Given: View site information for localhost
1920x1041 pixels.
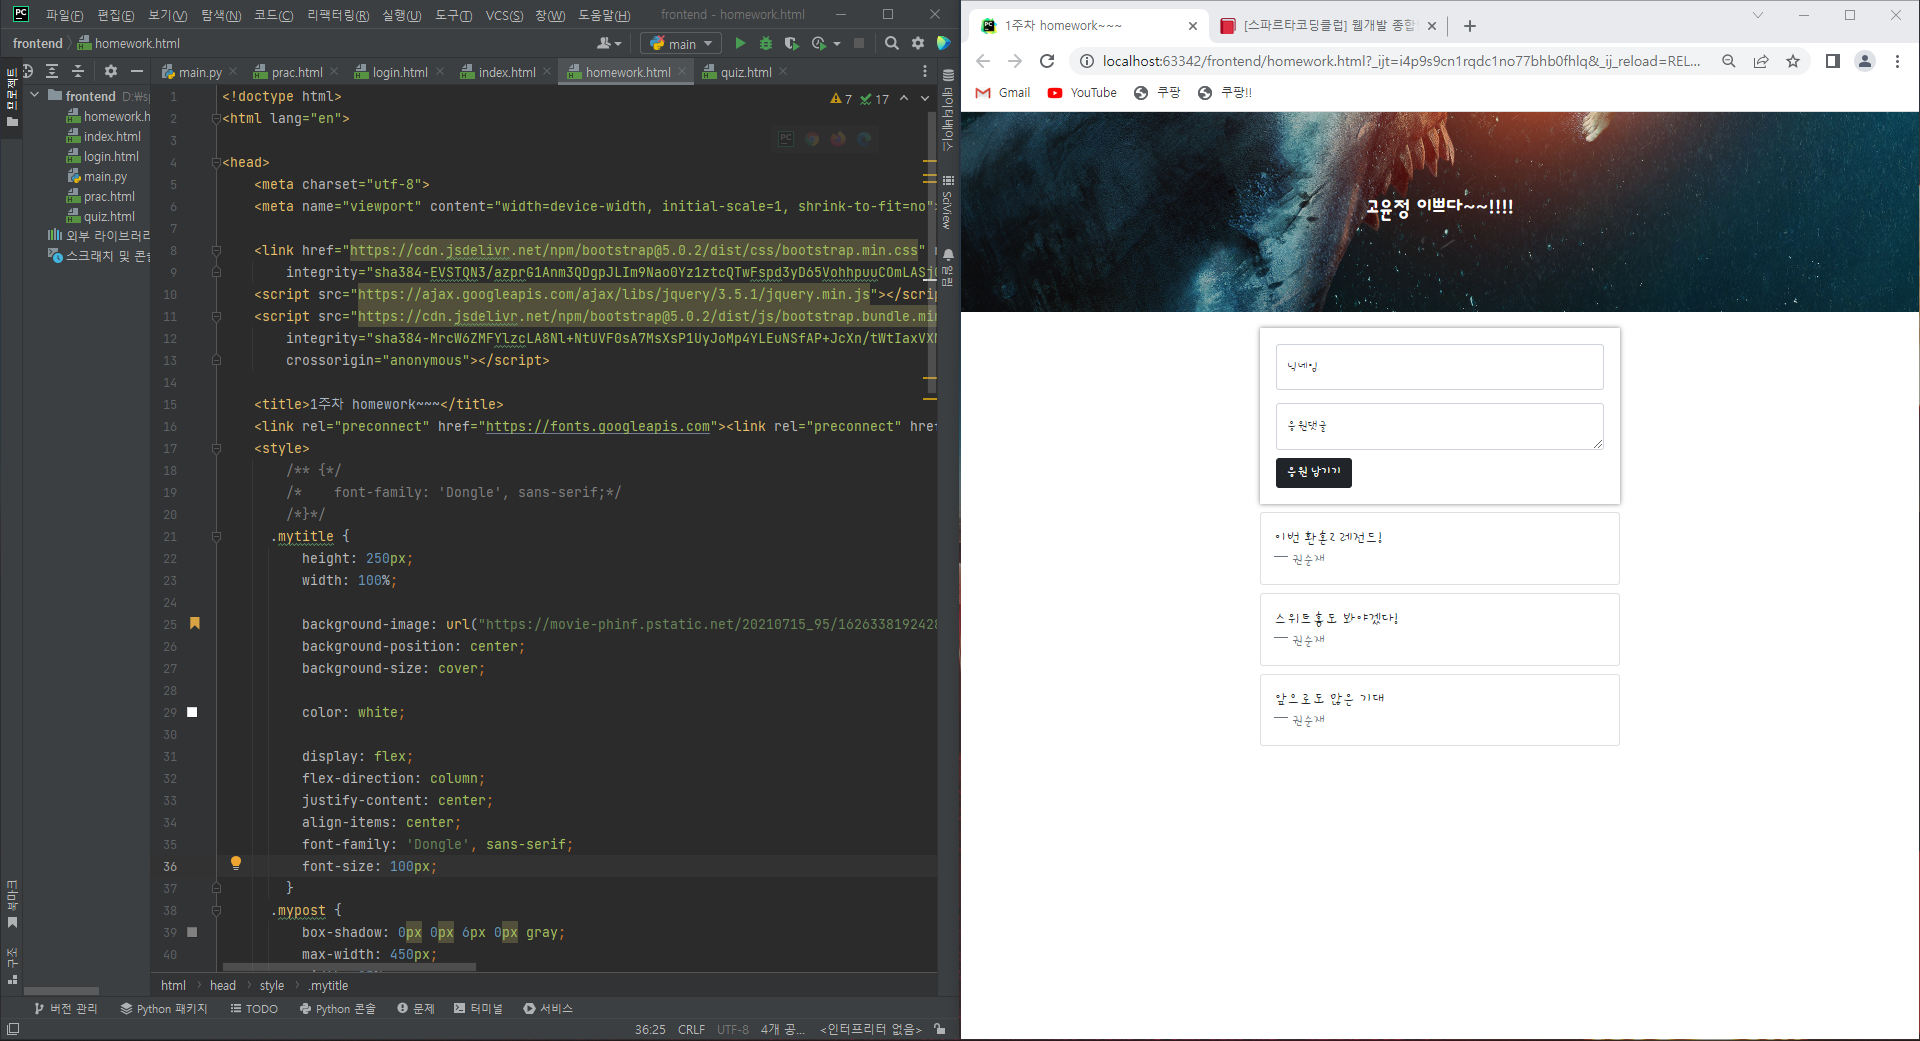Looking at the screenshot, I should (x=1086, y=61).
